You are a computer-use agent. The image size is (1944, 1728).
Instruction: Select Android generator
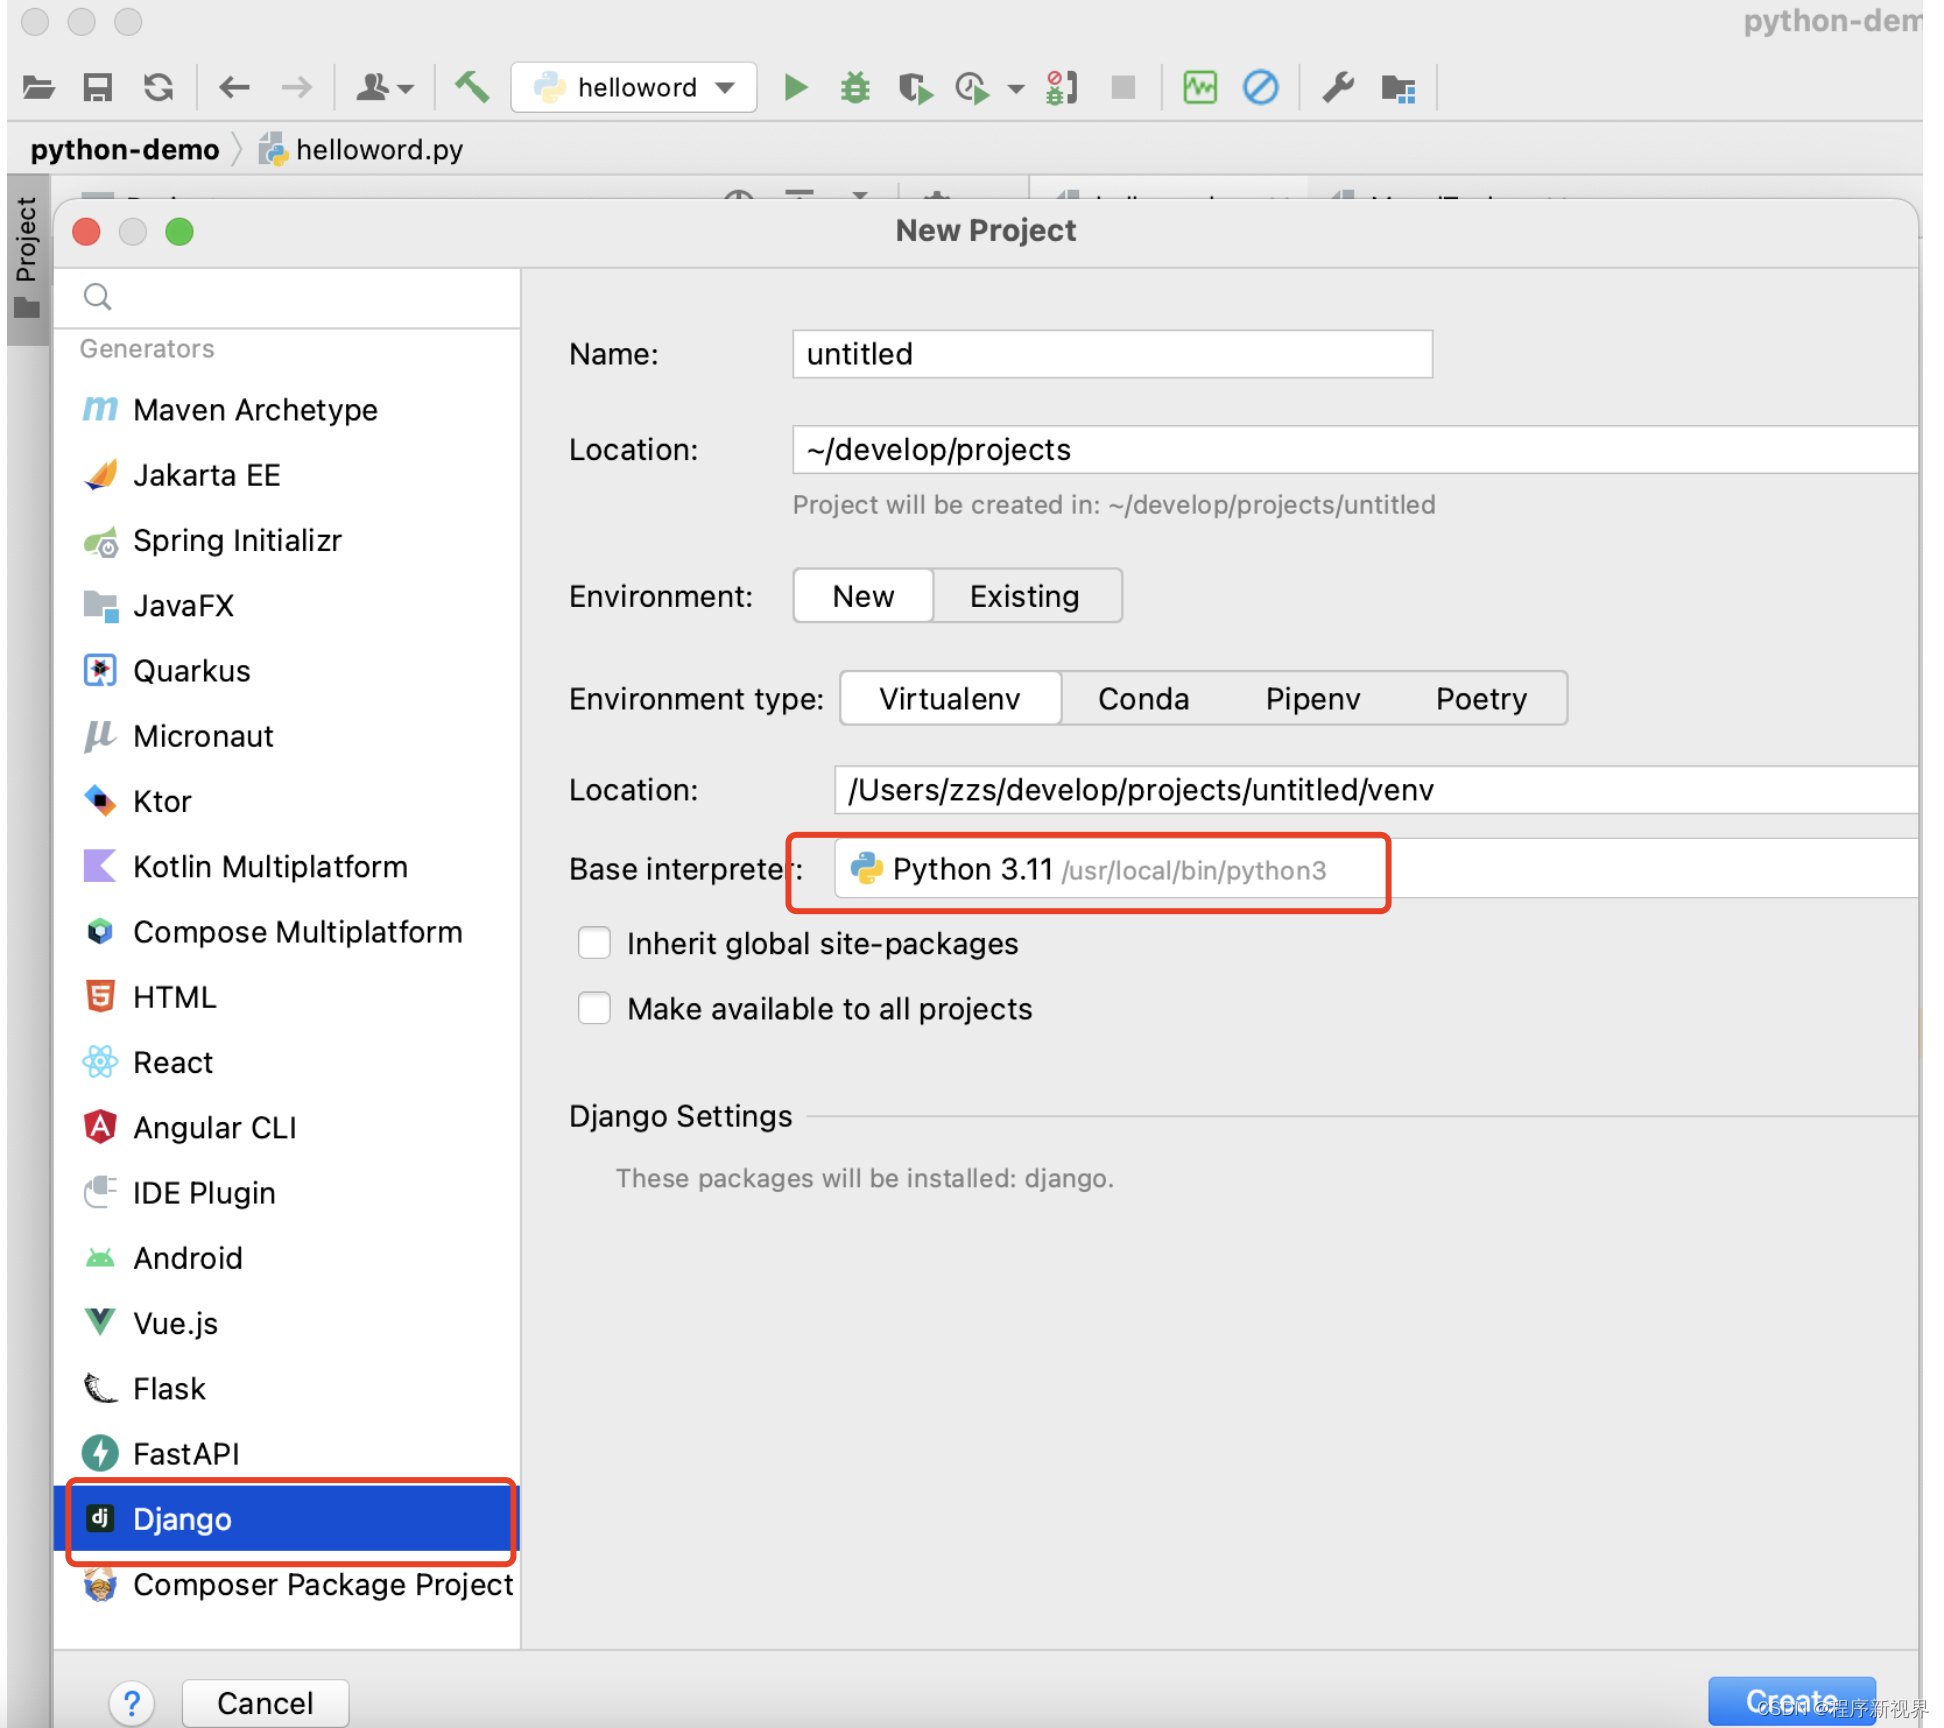pos(287,1258)
